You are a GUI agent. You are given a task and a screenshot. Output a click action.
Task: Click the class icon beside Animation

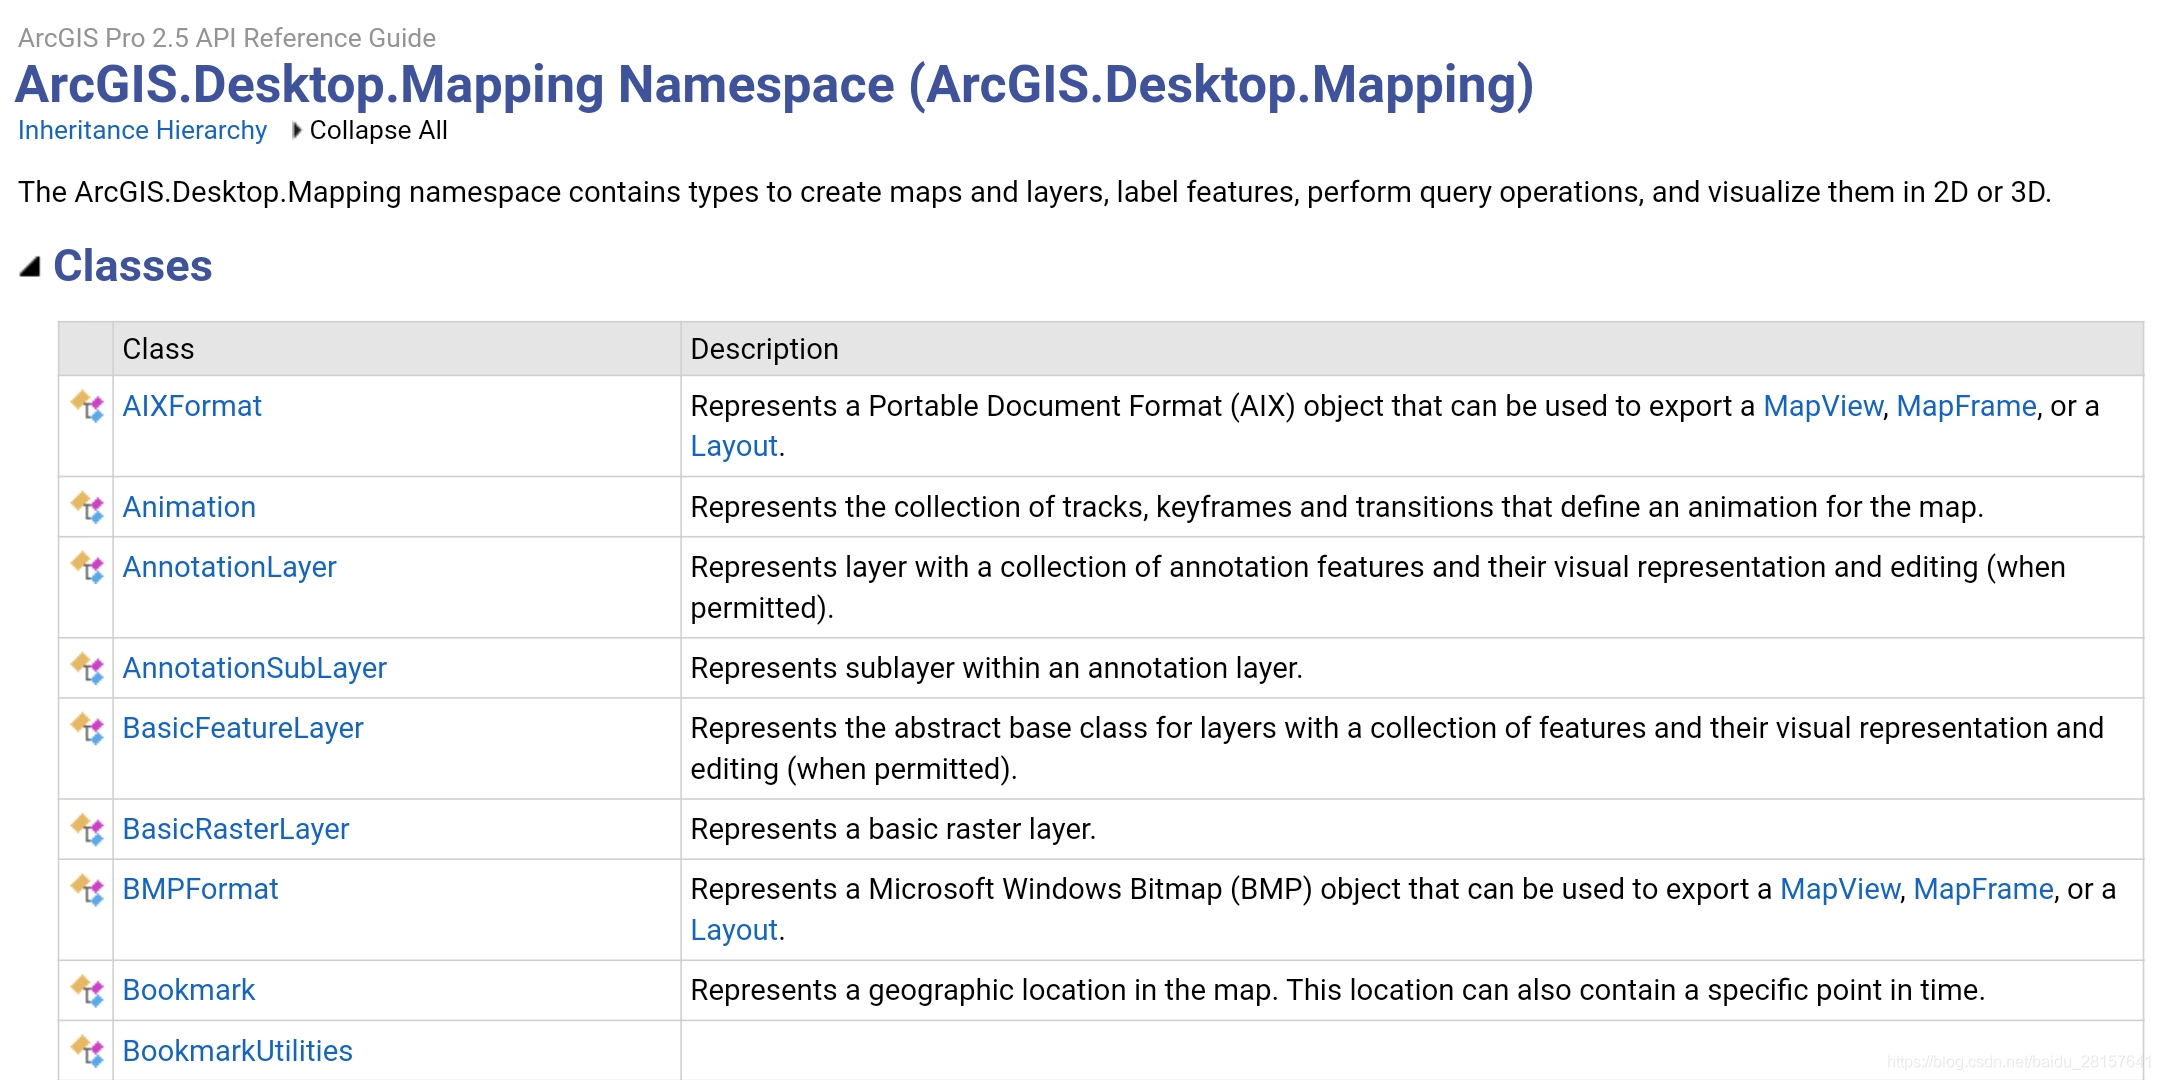(88, 508)
